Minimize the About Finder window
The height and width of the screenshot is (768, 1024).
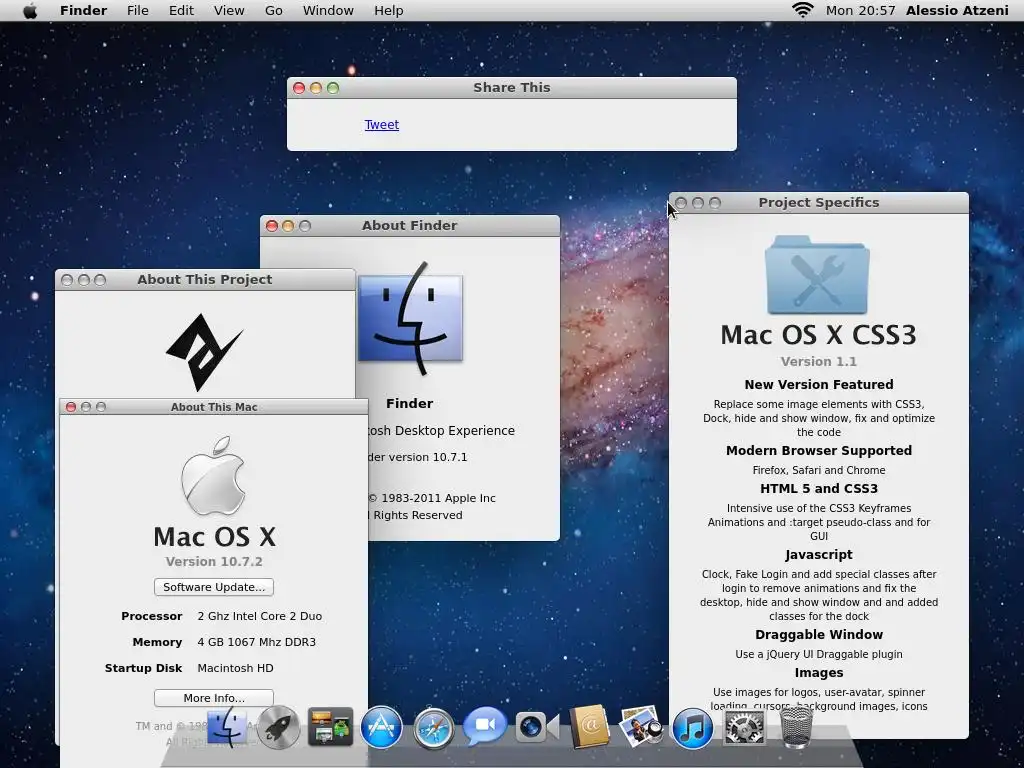(288, 226)
